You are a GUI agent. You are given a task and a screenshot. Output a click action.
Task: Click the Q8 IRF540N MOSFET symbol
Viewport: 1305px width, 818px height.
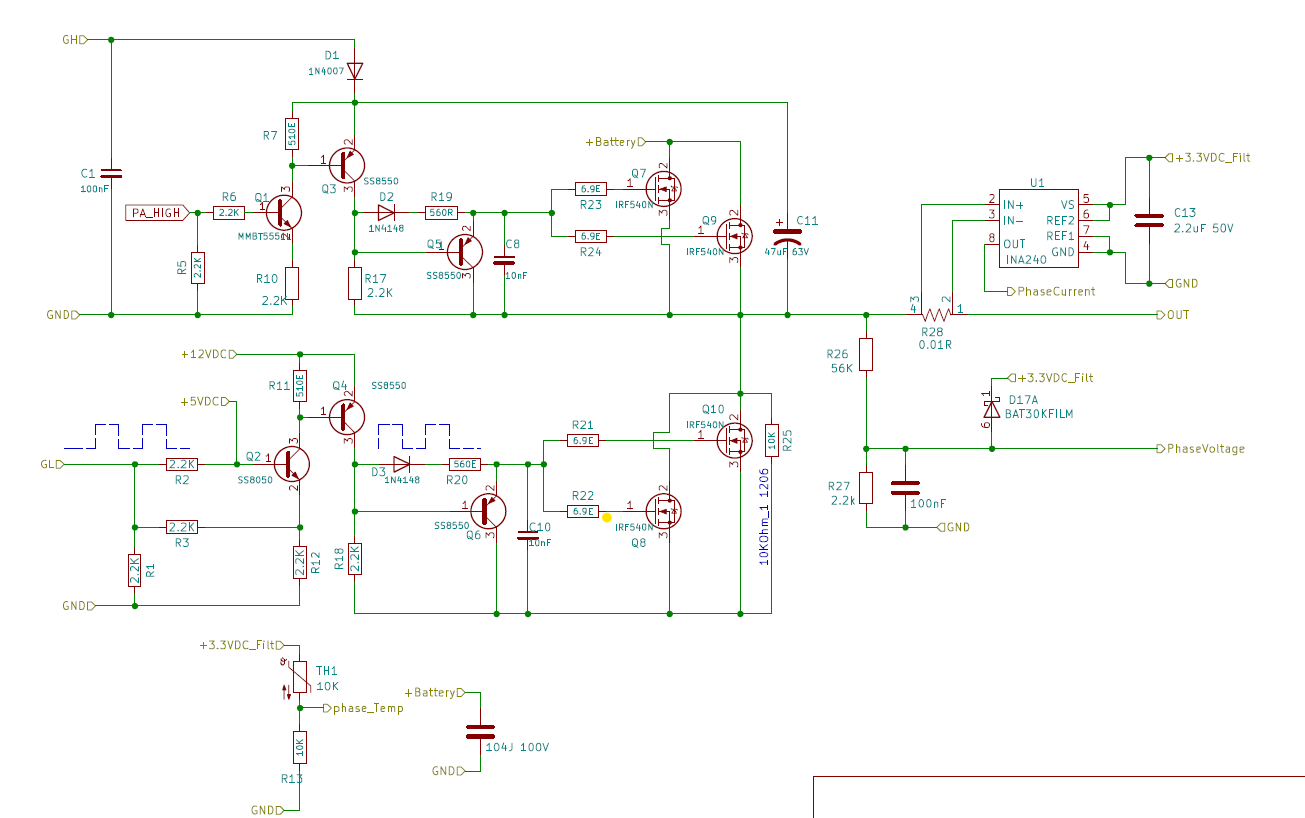661,510
